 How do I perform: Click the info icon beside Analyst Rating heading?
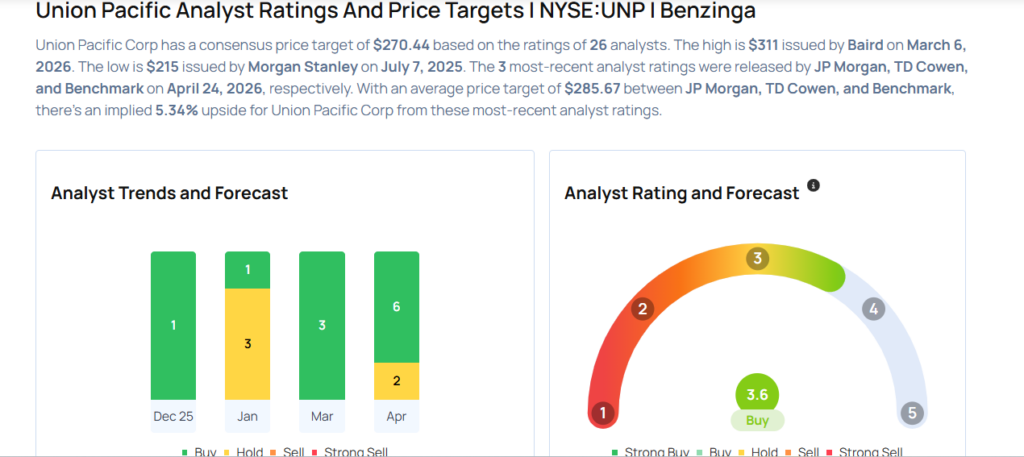pyautogui.click(x=813, y=186)
